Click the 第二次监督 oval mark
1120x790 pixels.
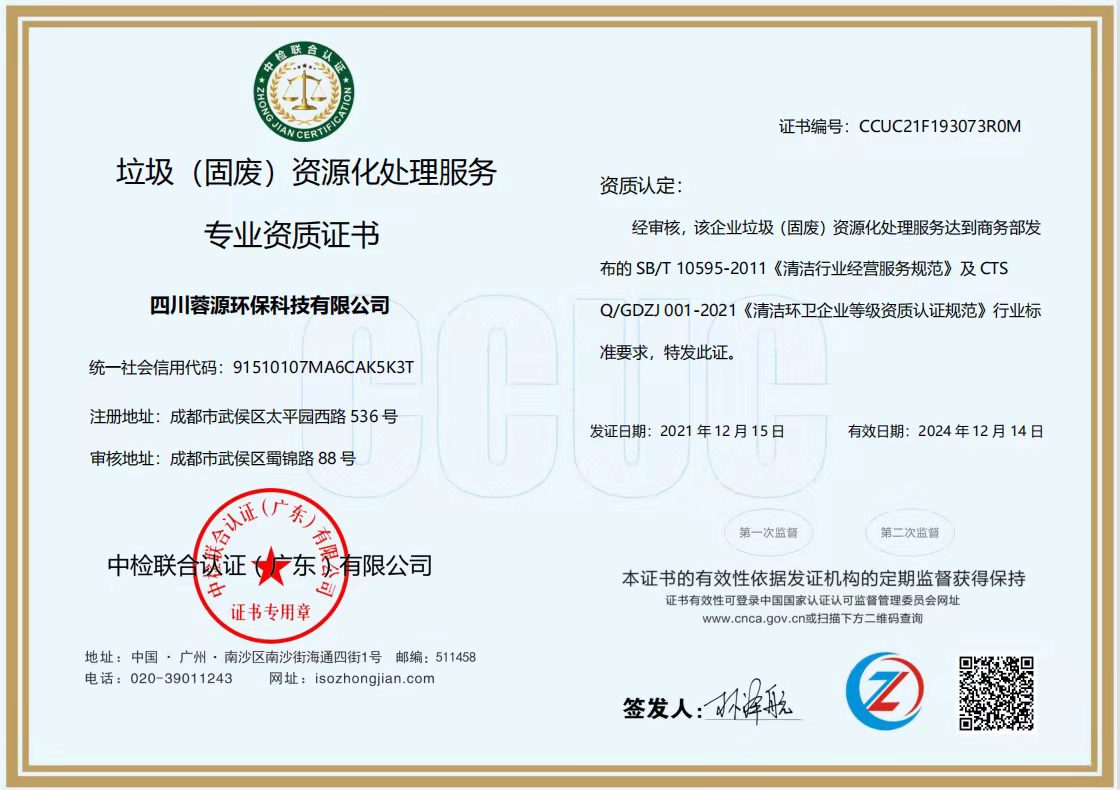(x=909, y=532)
